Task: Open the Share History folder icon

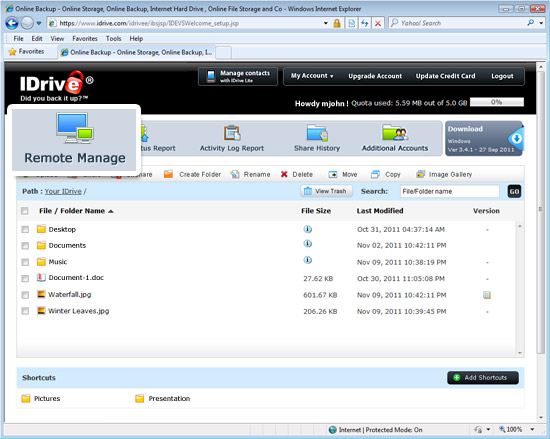Action: coord(317,133)
